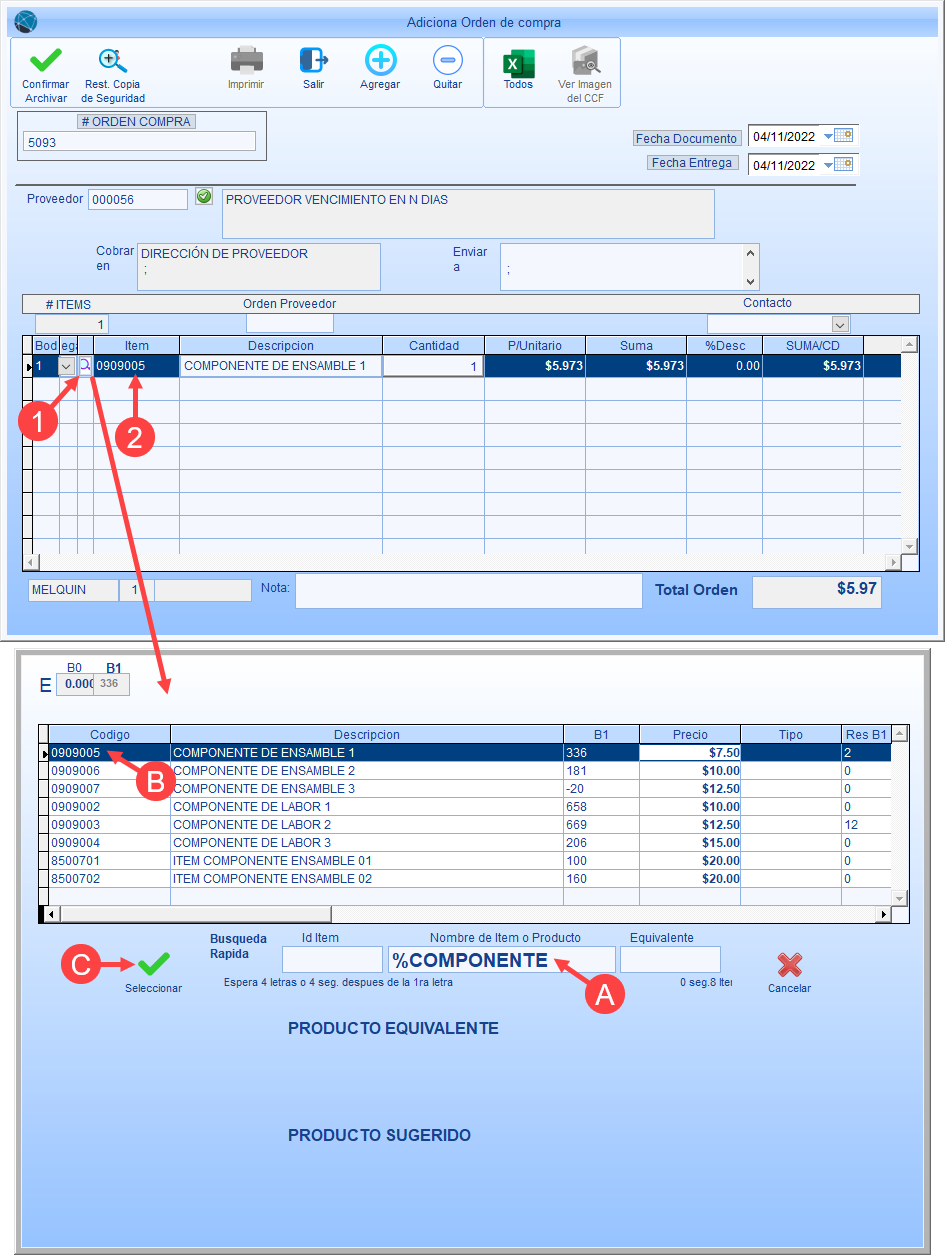Click the Salir exit icon
Image resolution: width=945 pixels, height=1255 pixels.
tap(314, 61)
